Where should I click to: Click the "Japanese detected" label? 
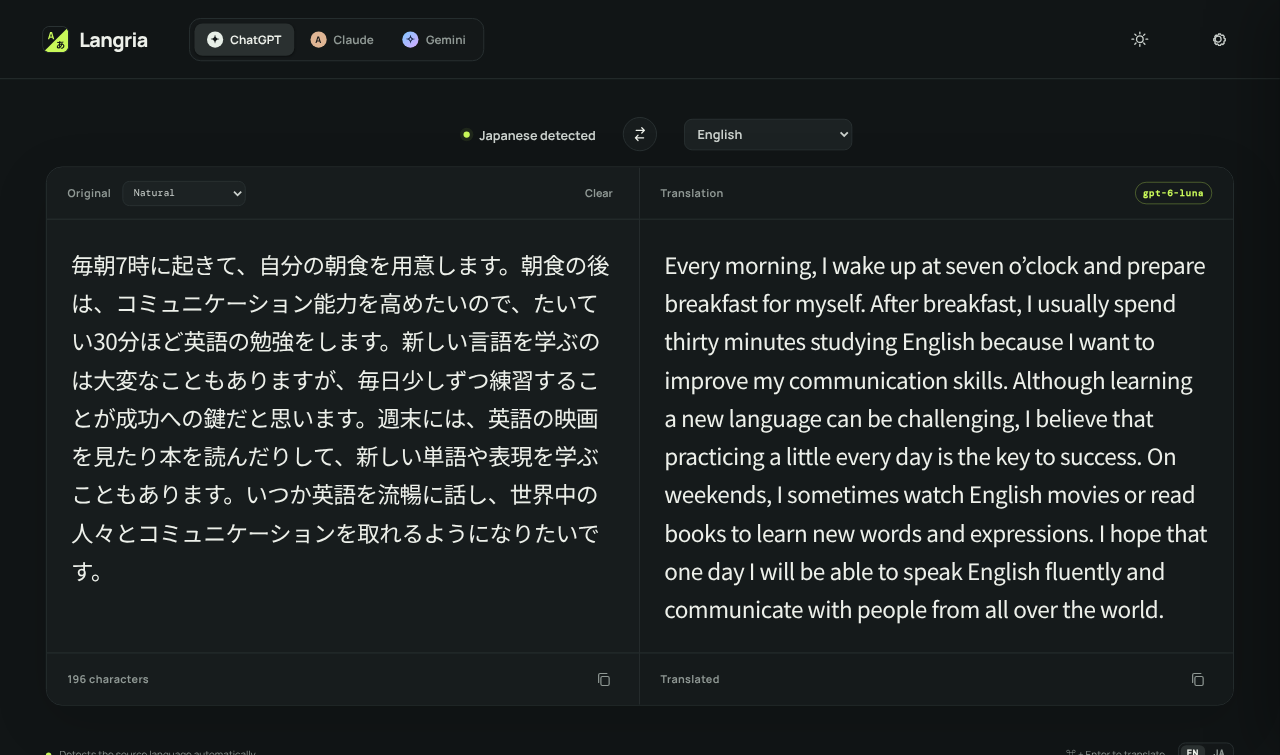[x=537, y=135]
